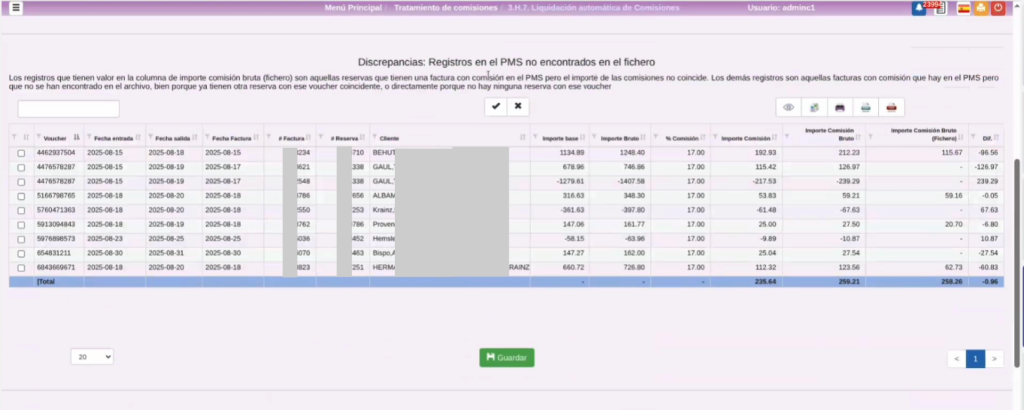Open the filter on the Voucher column
This screenshot has width=1024, height=410.
point(38,137)
